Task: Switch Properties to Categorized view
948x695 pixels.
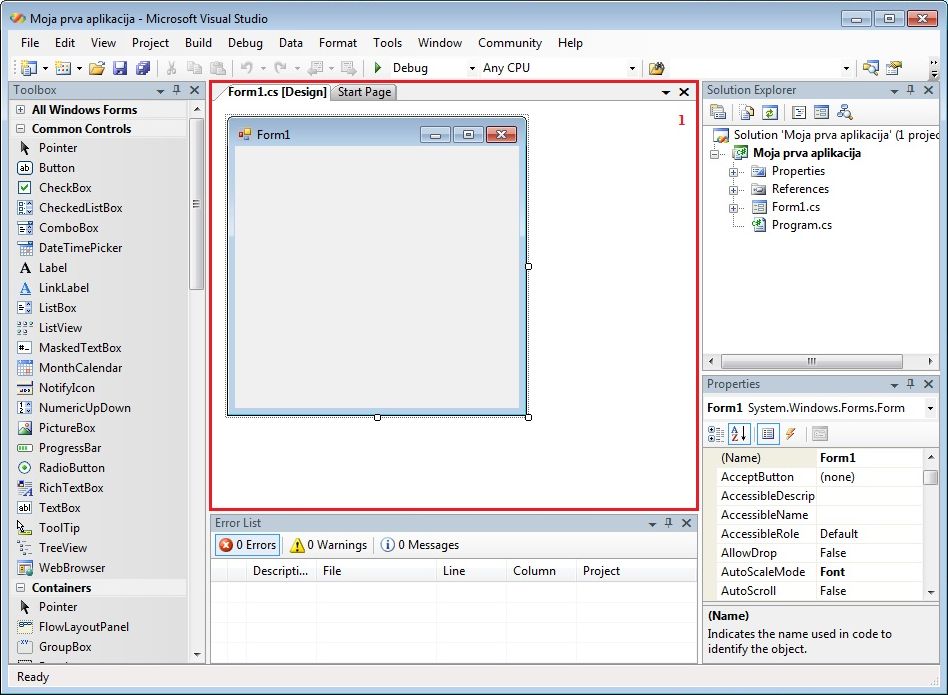Action: [716, 433]
